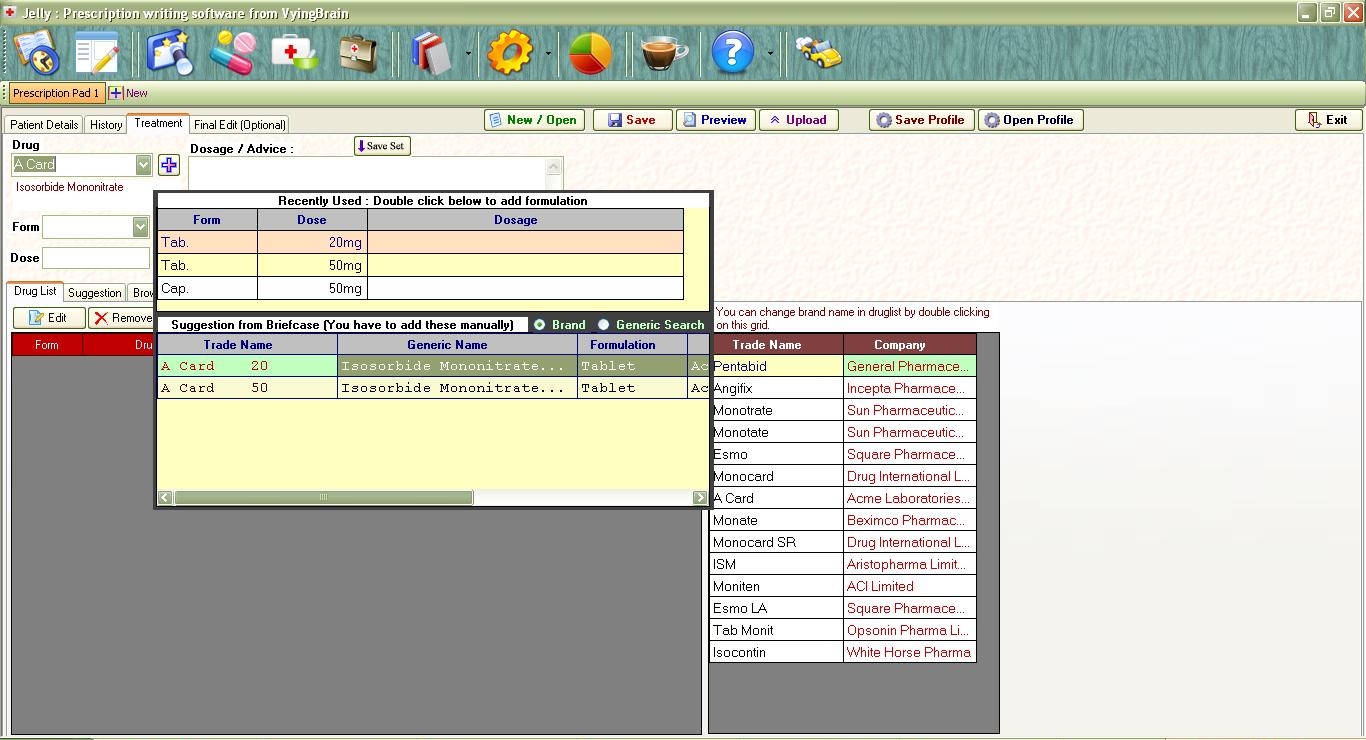Screen dimensions: 1366x740
Task: Click the first aid kit toolbar icon
Action: click(x=295, y=52)
